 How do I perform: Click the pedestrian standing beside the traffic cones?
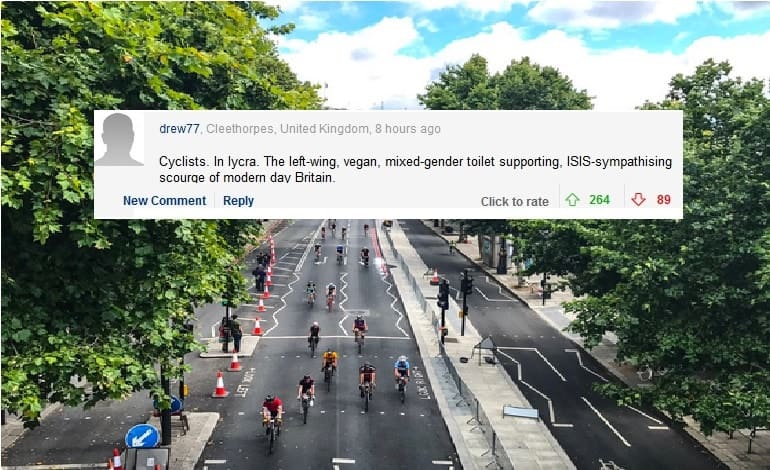click(236, 333)
